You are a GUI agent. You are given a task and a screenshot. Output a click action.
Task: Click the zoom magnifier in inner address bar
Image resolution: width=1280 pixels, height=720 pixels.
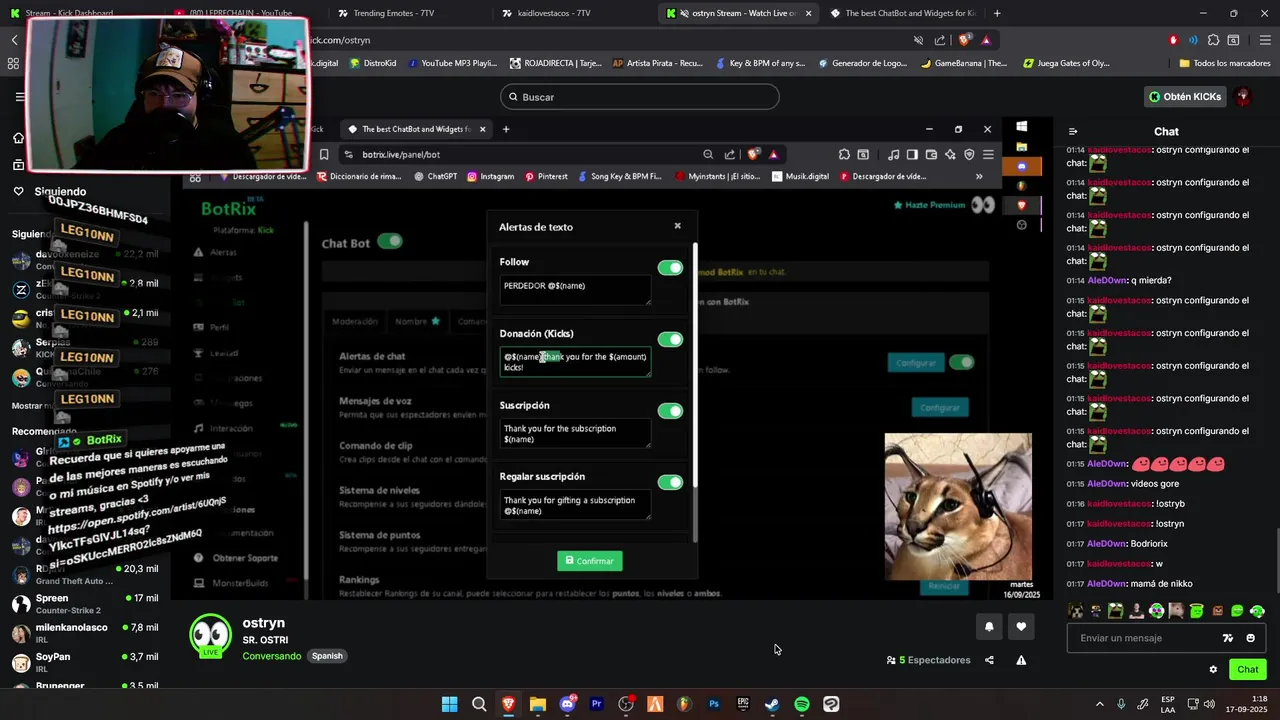click(x=708, y=154)
